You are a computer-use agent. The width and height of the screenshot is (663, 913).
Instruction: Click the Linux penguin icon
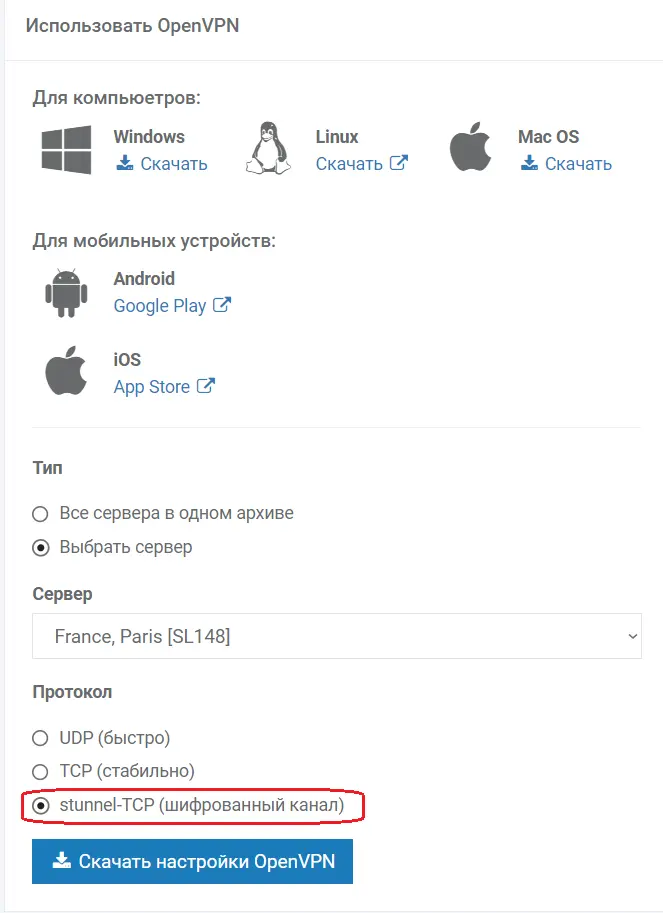point(268,148)
